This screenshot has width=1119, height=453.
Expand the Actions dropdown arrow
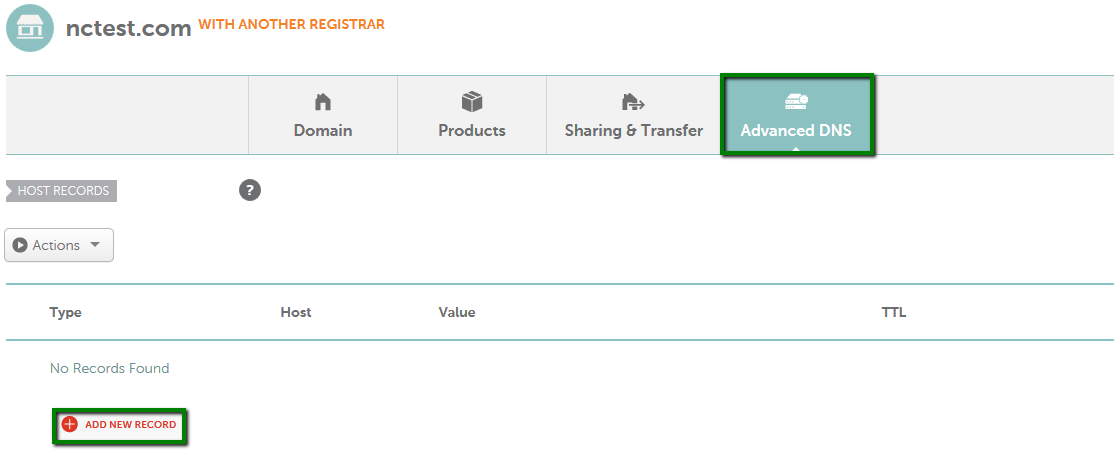tap(95, 245)
